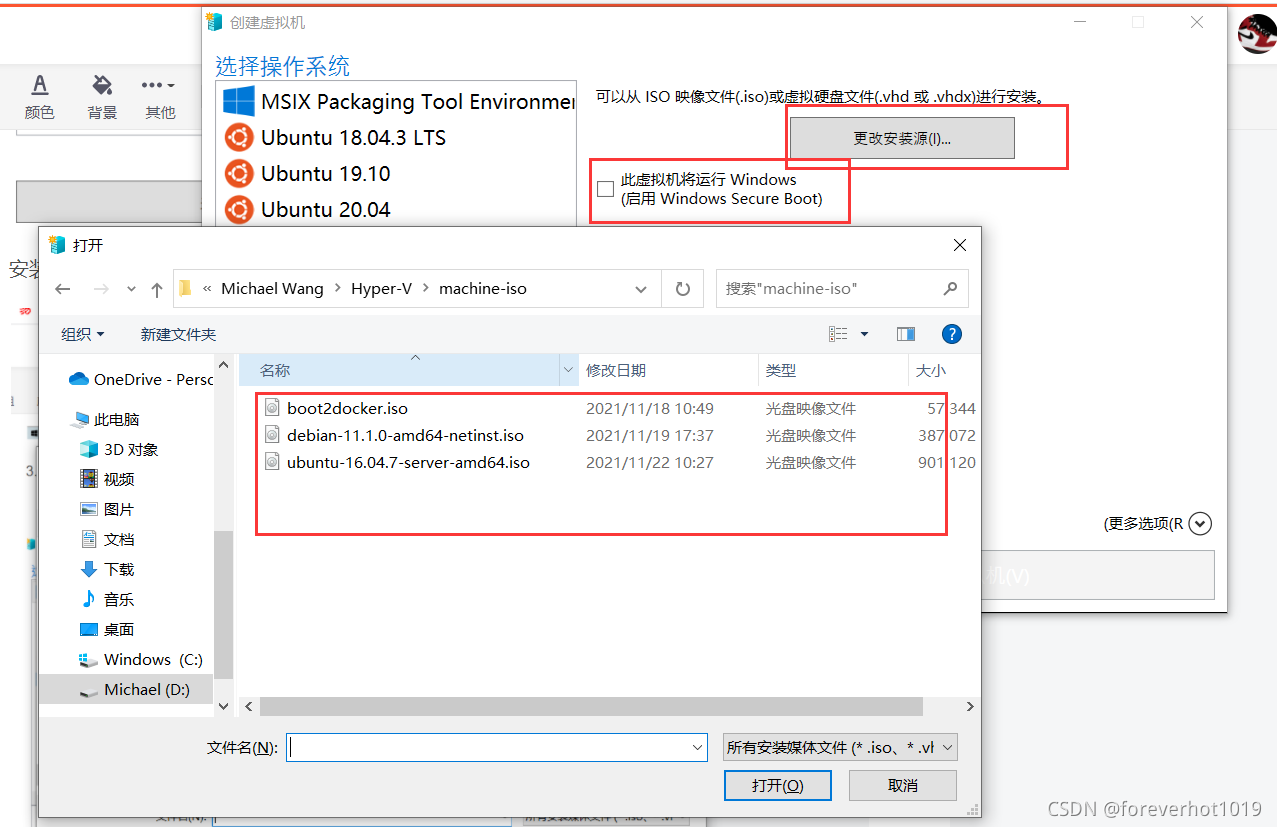1277x827 pixels.
Task: Sort files by 类型 column
Action: pos(834,370)
